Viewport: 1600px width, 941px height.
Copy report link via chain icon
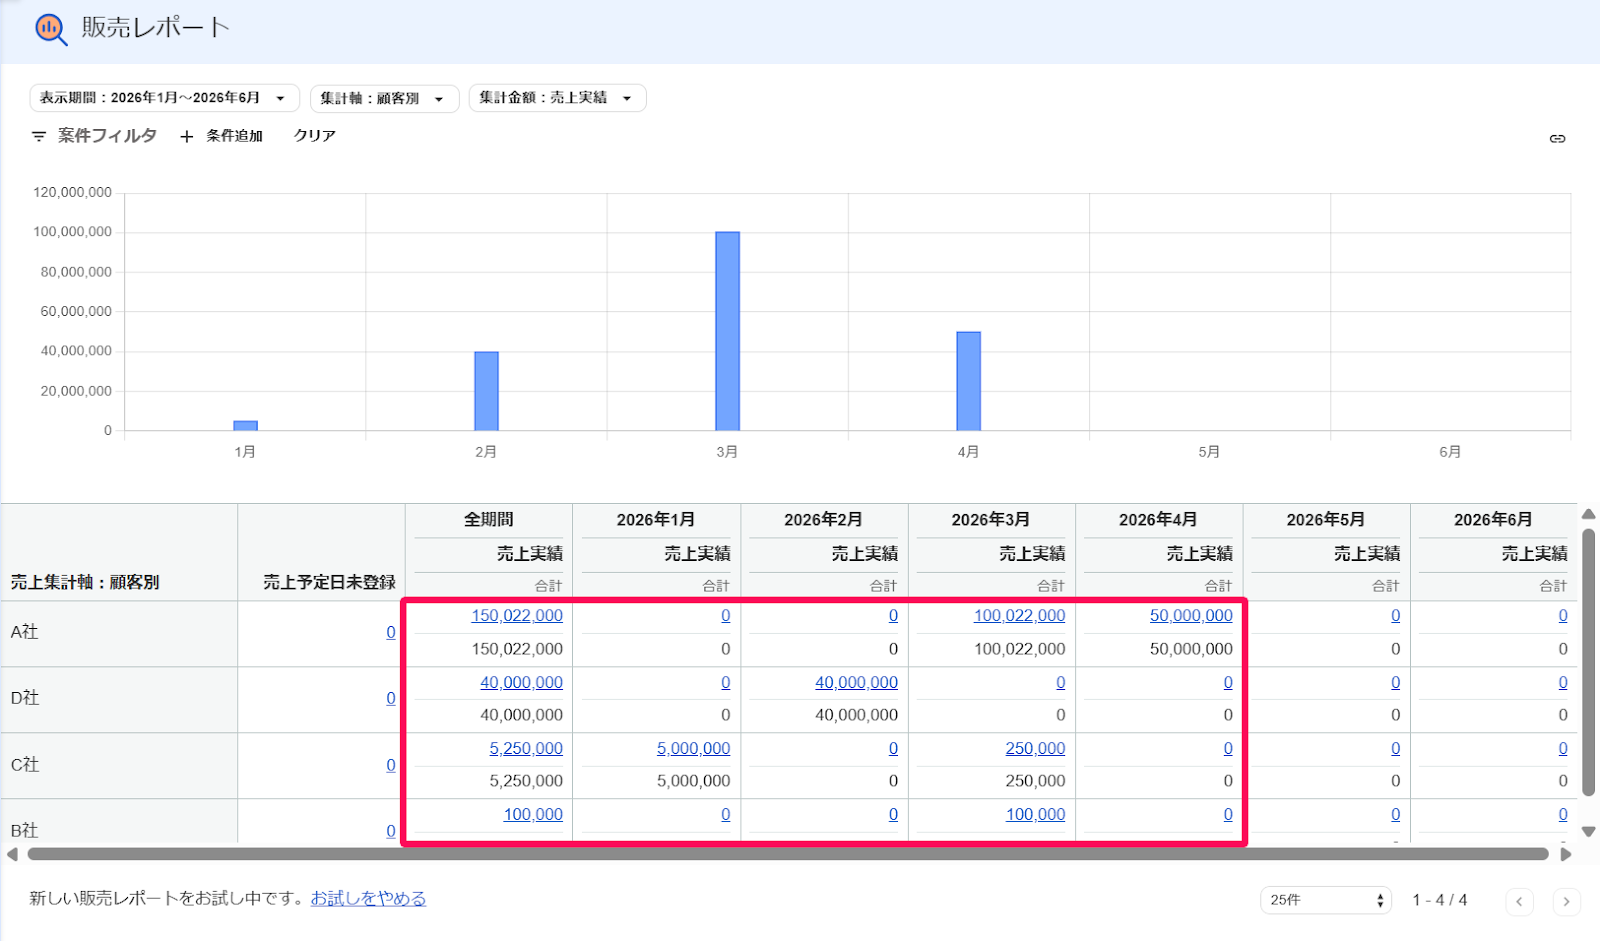pos(1557,139)
